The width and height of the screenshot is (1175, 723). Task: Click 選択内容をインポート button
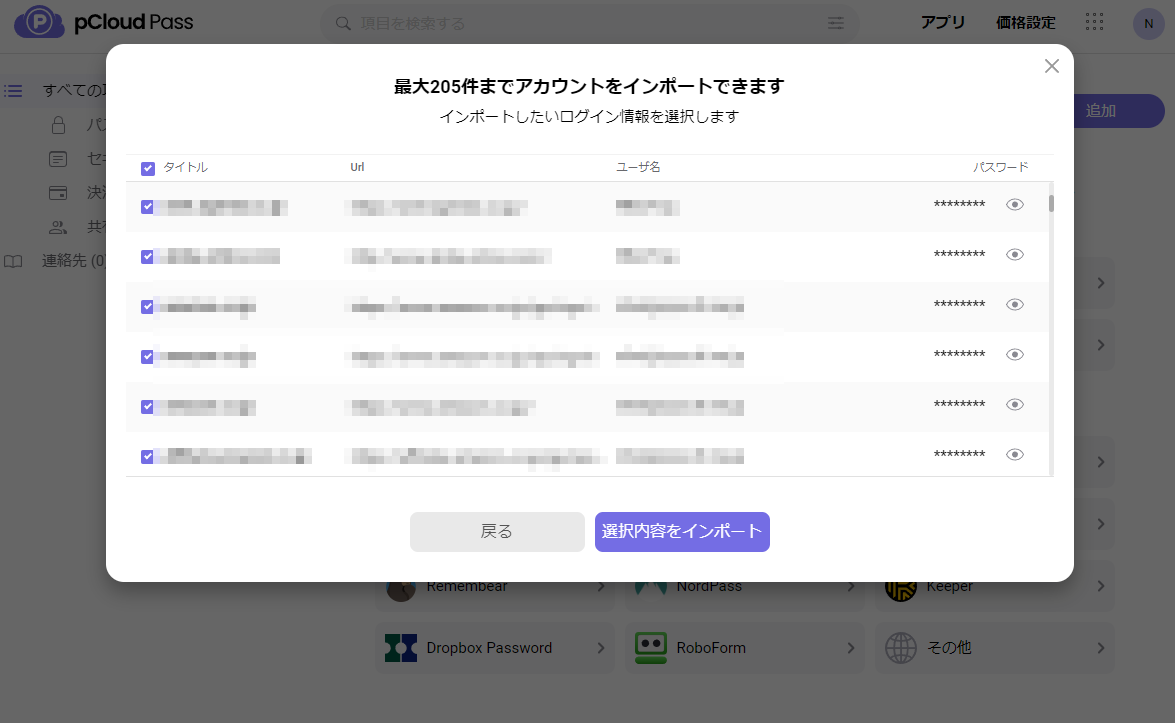pyautogui.click(x=682, y=532)
